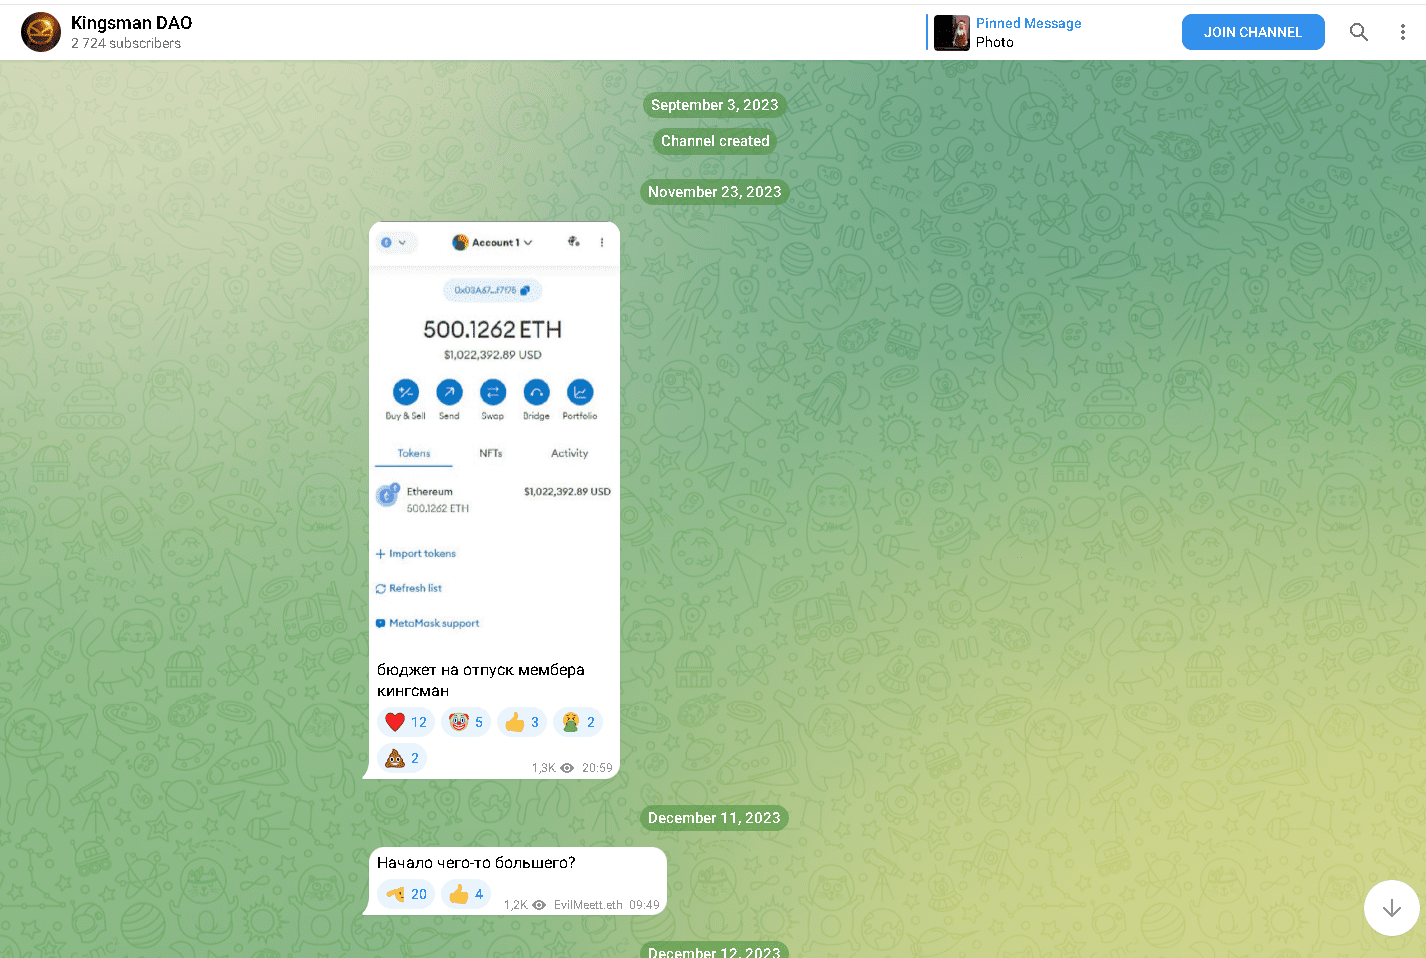
Task: Click the 'Начало чего-то большего?' message text
Action: pyautogui.click(x=476, y=863)
